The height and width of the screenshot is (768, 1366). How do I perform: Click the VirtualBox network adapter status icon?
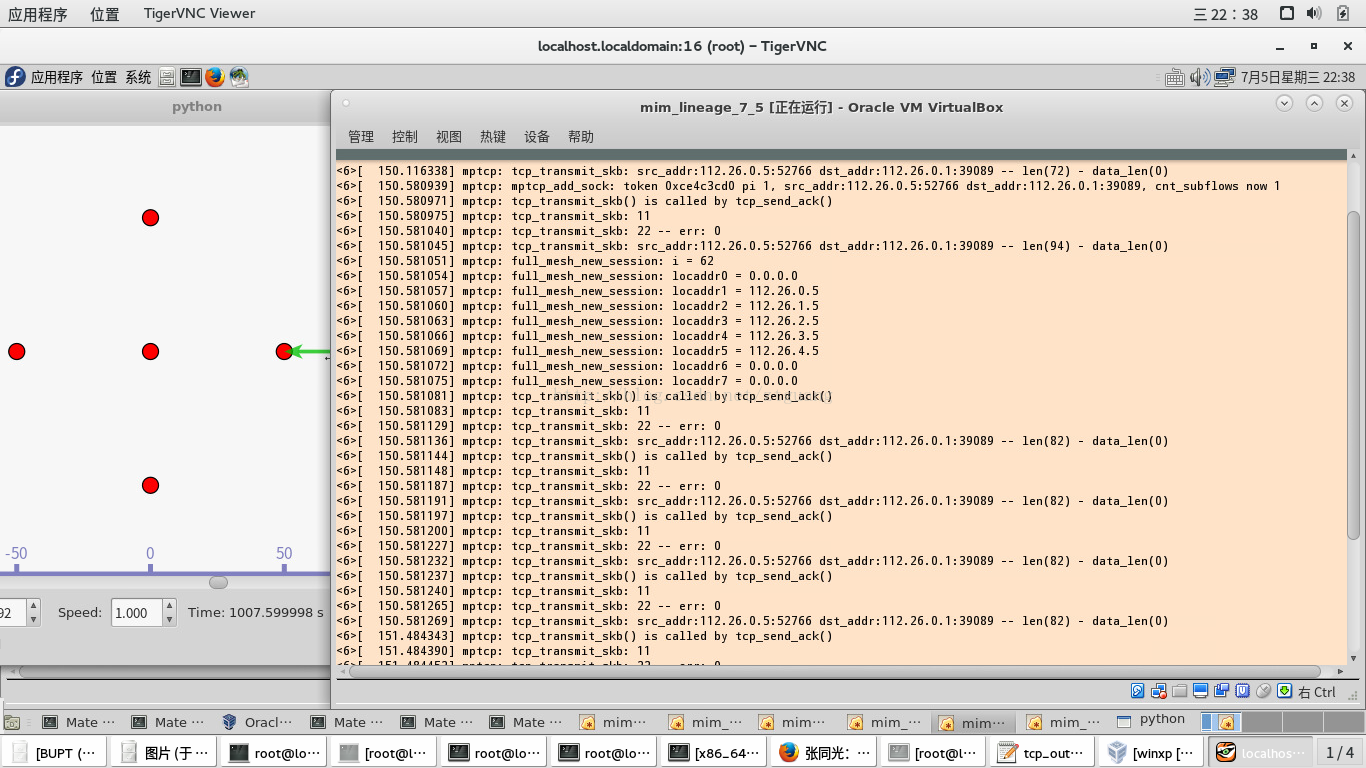pos(1158,691)
